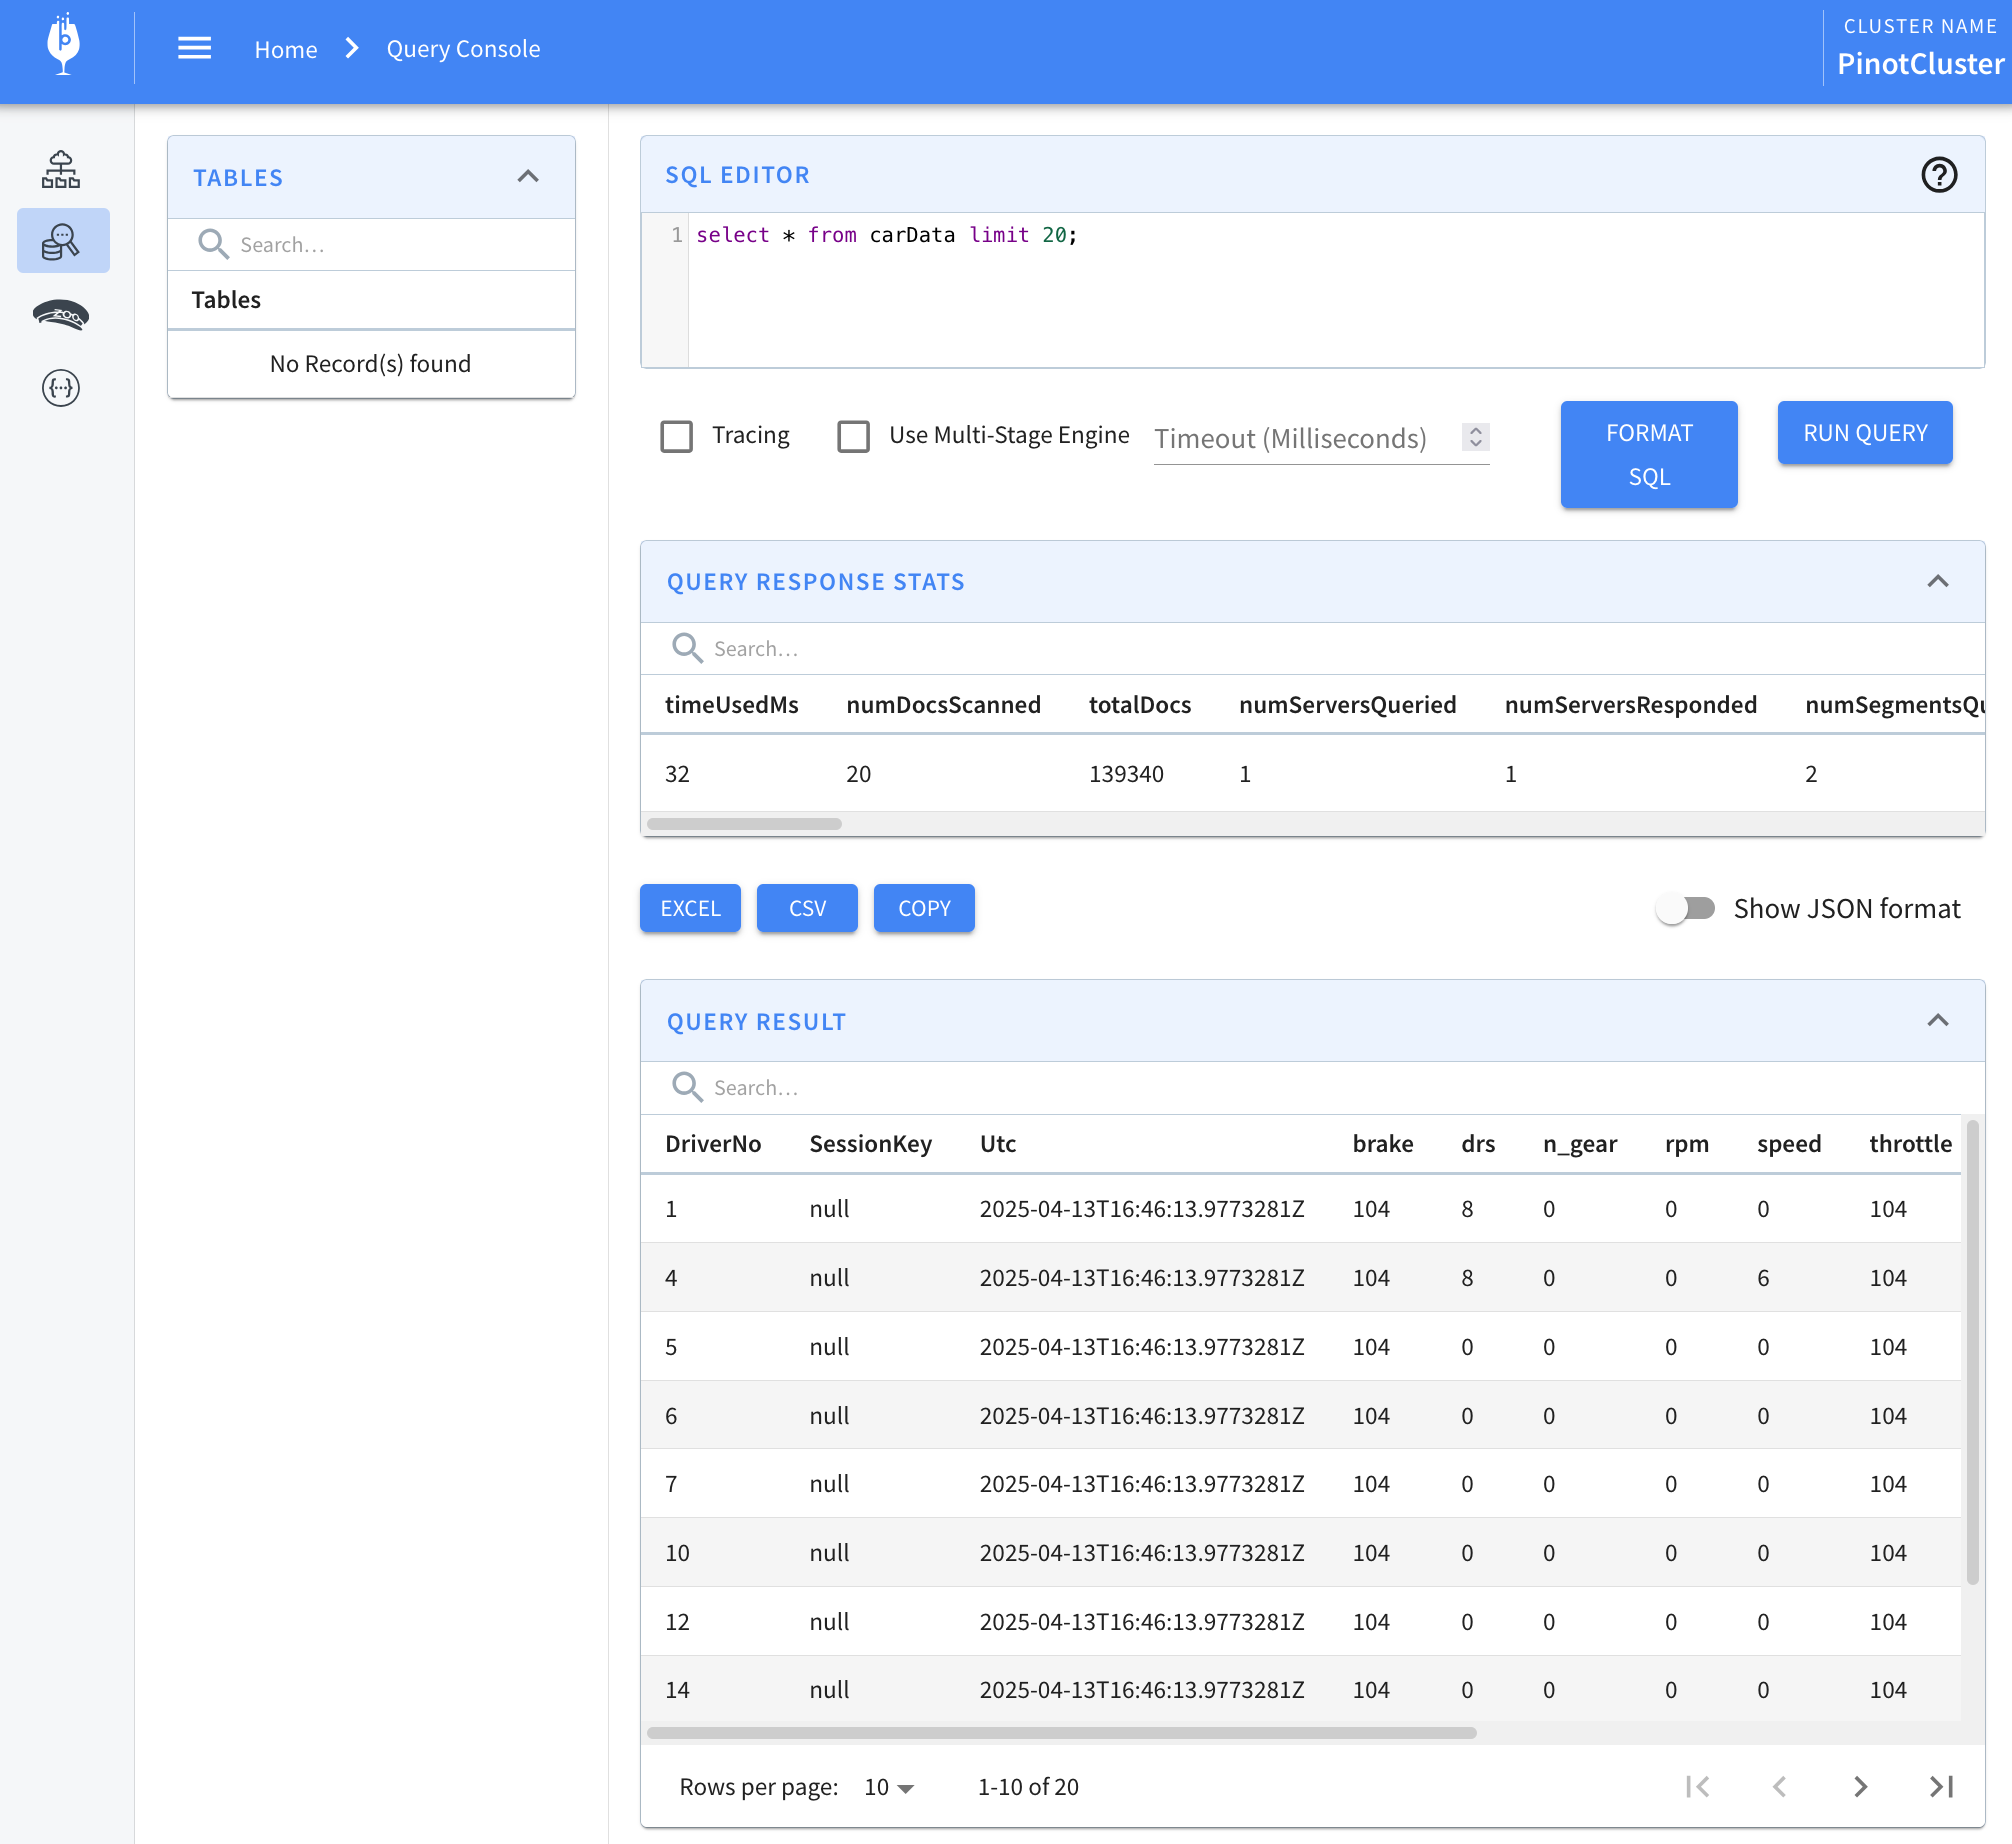Open Rows per page dropdown
The height and width of the screenshot is (1844, 2012).
(889, 1787)
